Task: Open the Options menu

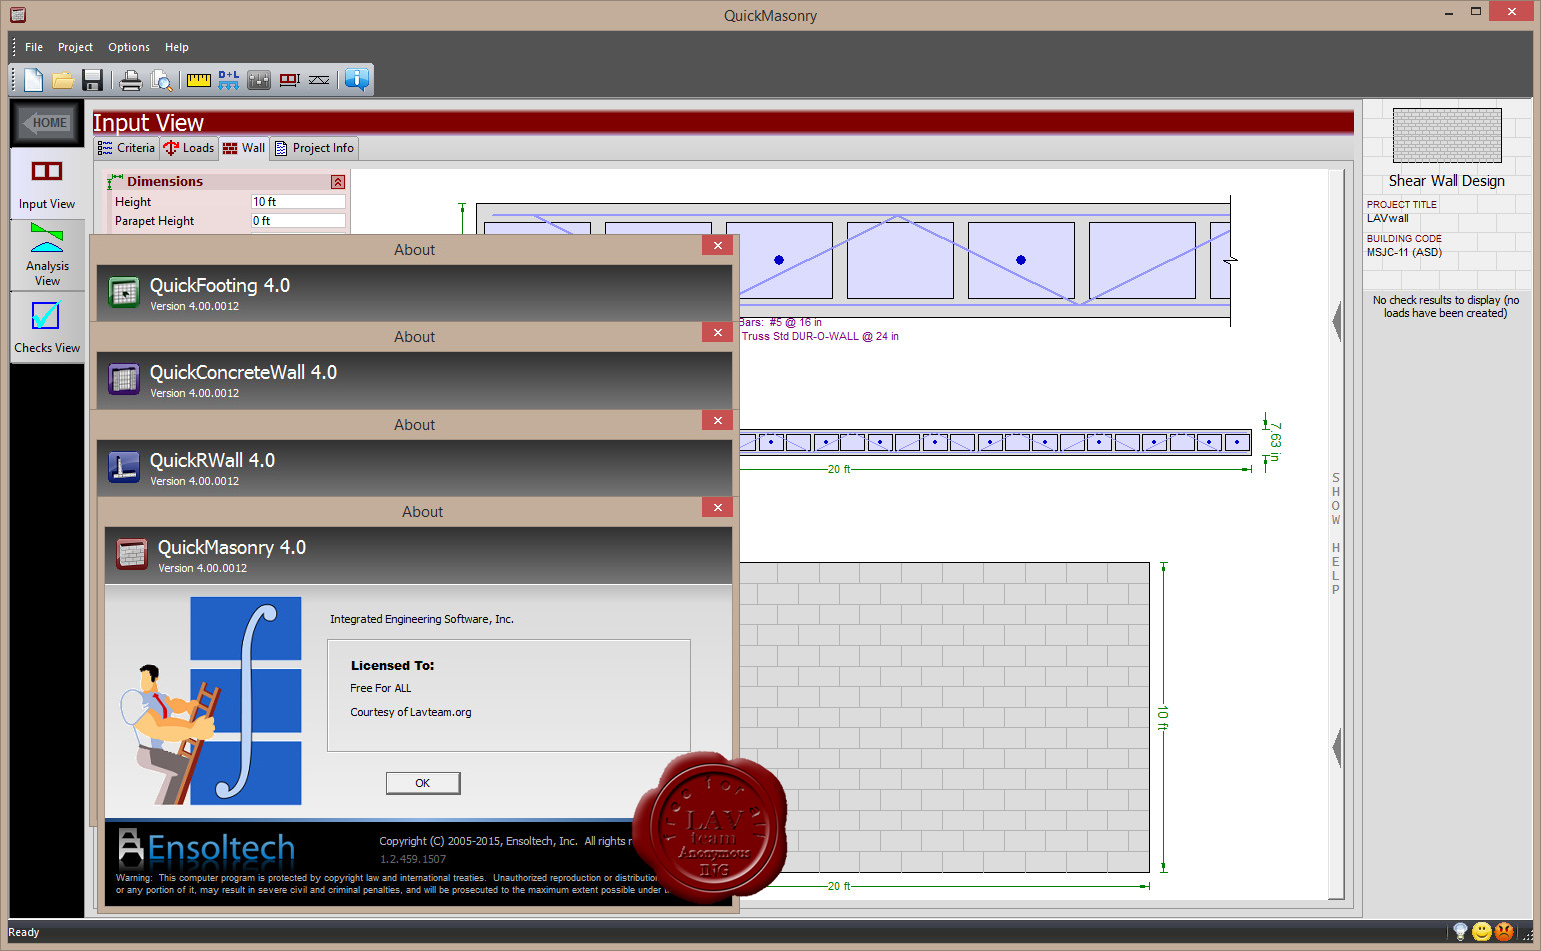Action: (x=129, y=47)
